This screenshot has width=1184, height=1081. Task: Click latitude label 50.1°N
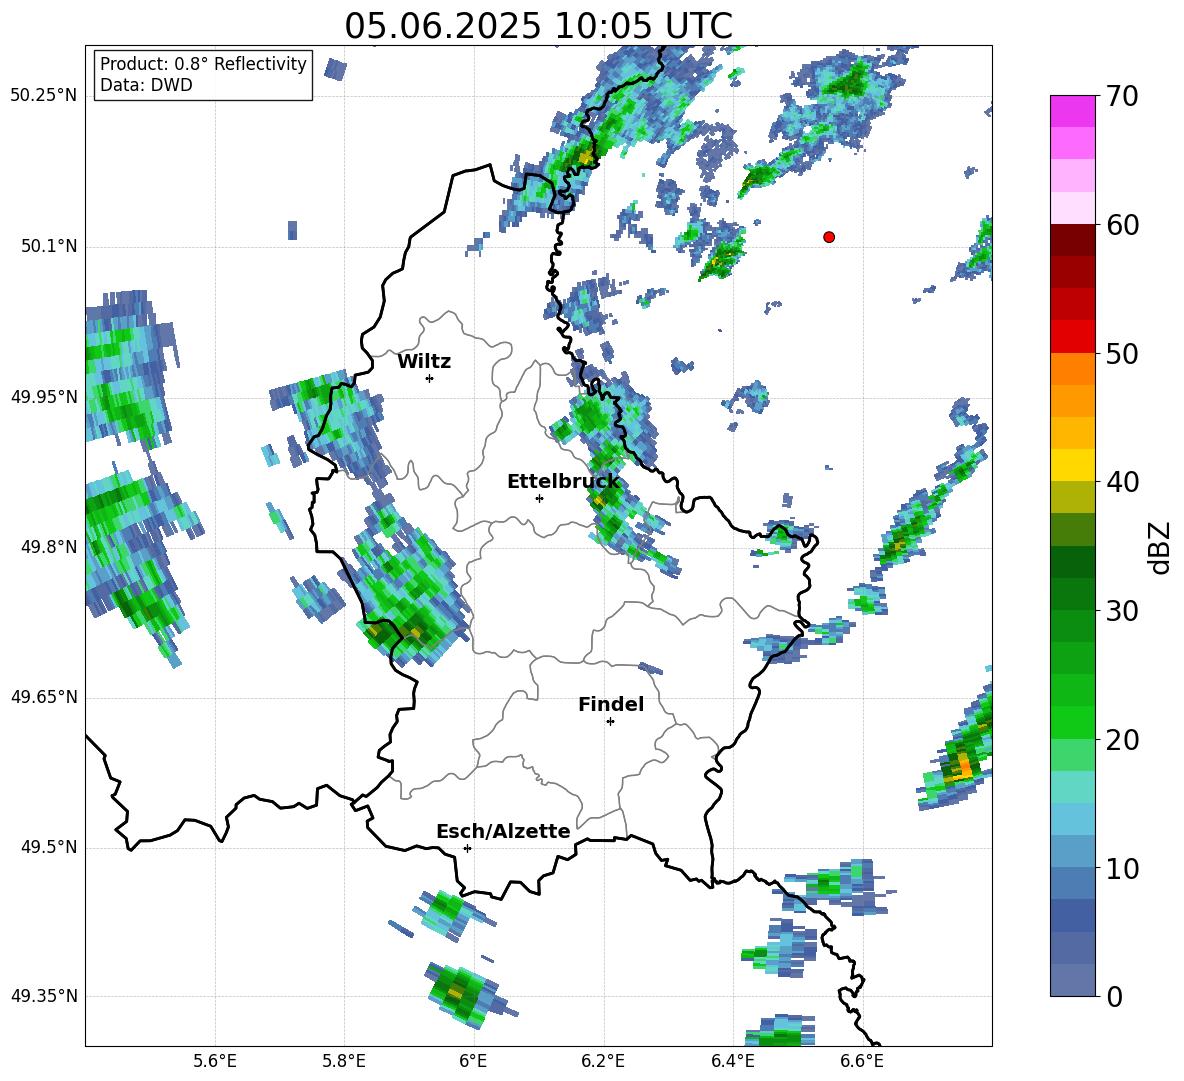(48, 246)
